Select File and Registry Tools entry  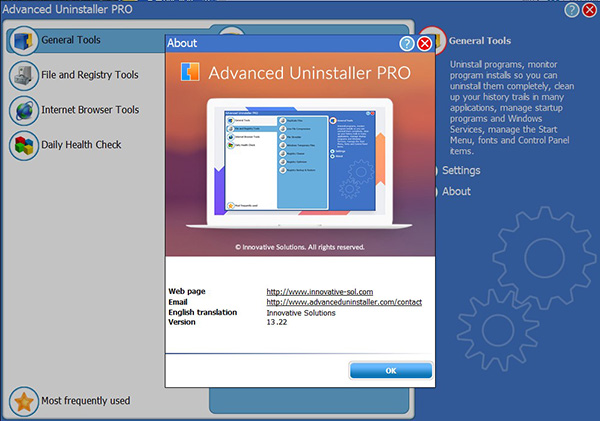(x=90, y=75)
